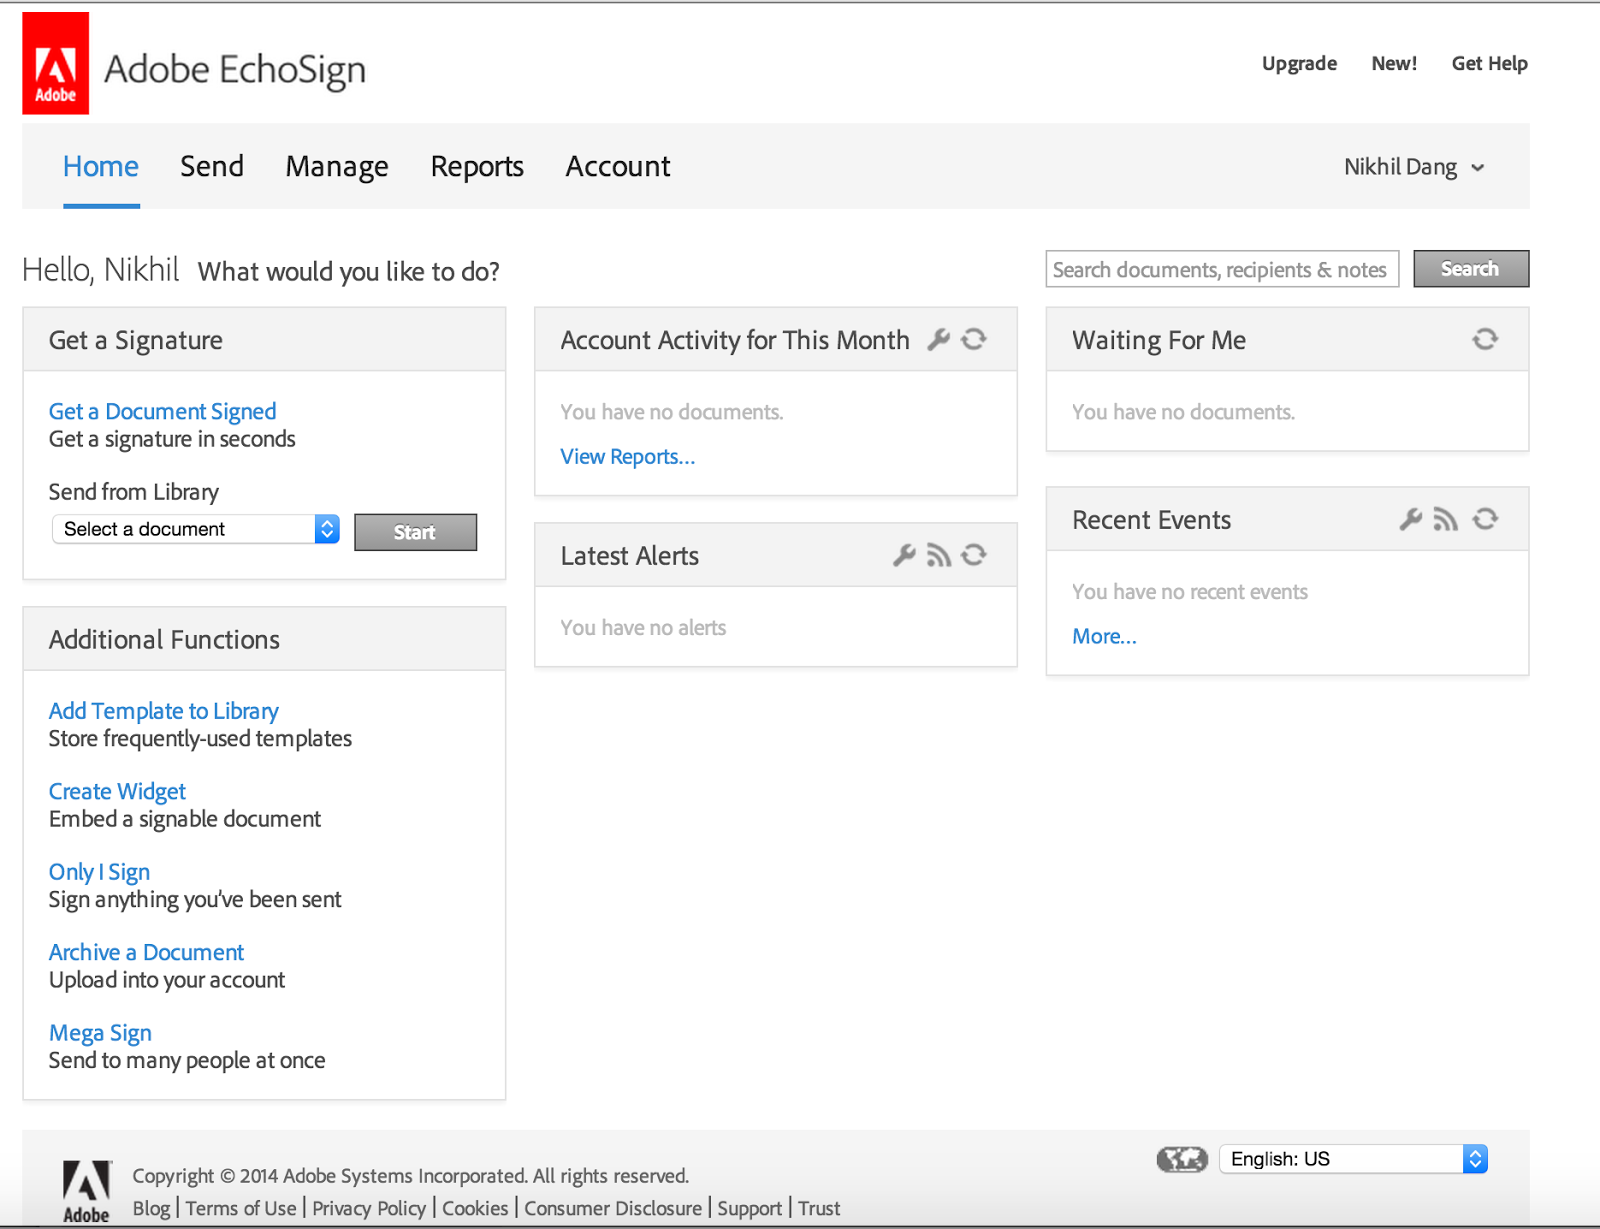The width and height of the screenshot is (1600, 1229).
Task: Click the globe icon in the footer
Action: click(1182, 1159)
